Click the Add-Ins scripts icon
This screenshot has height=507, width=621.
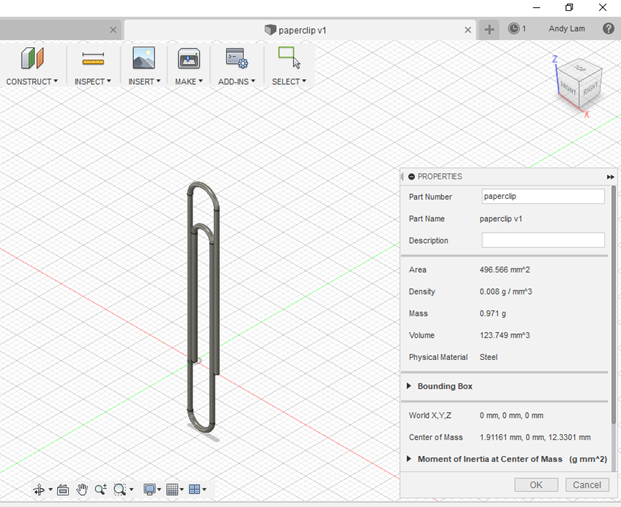coord(236,58)
